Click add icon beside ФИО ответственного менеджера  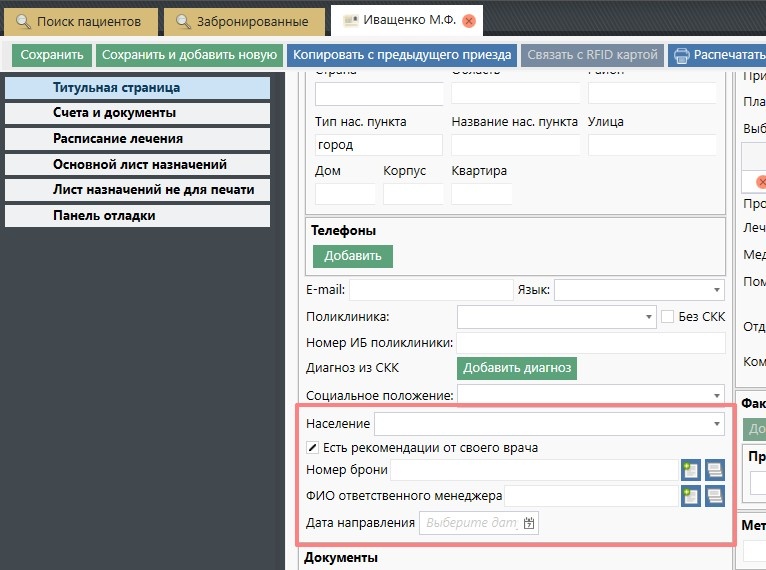[690, 496]
